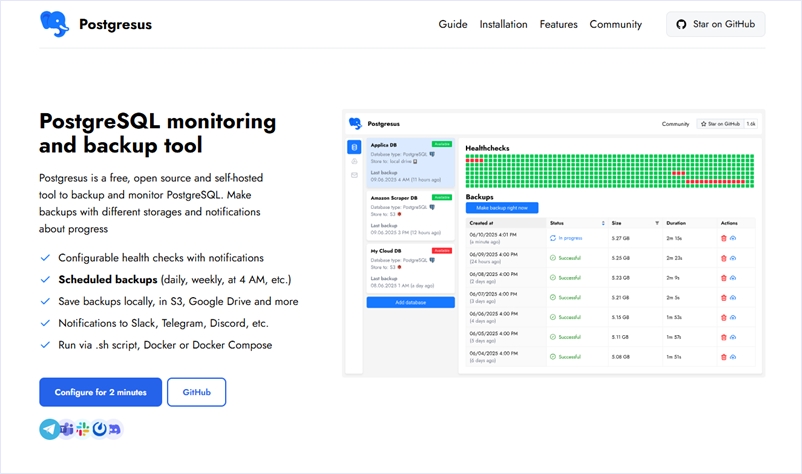Click the Slack logo icon
The image size is (802, 474).
coord(83,429)
